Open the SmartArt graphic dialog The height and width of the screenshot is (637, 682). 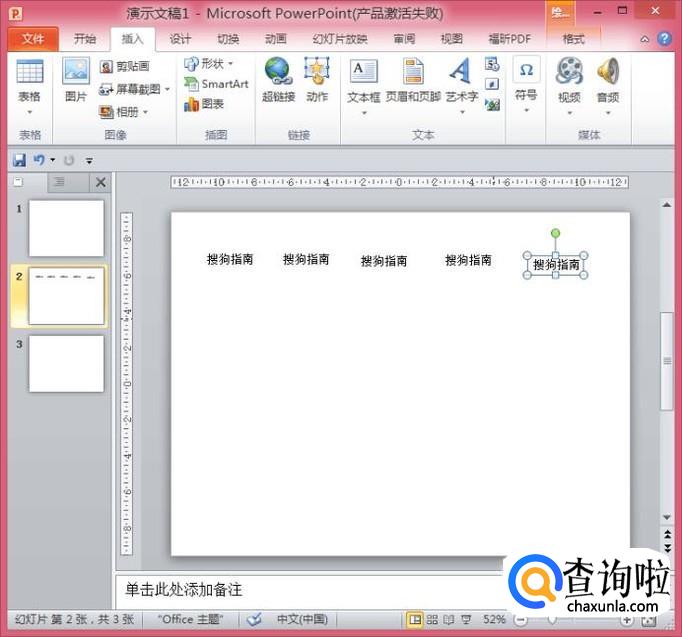pyautogui.click(x=216, y=84)
